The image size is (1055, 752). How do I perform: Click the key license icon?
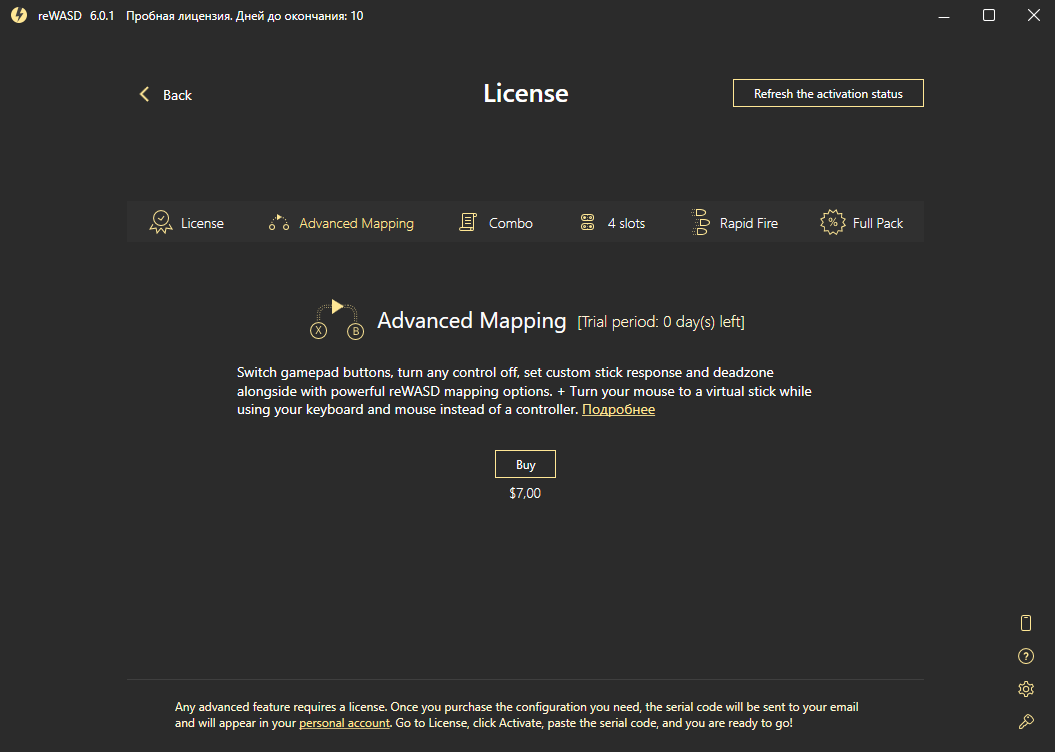[x=1025, y=721]
